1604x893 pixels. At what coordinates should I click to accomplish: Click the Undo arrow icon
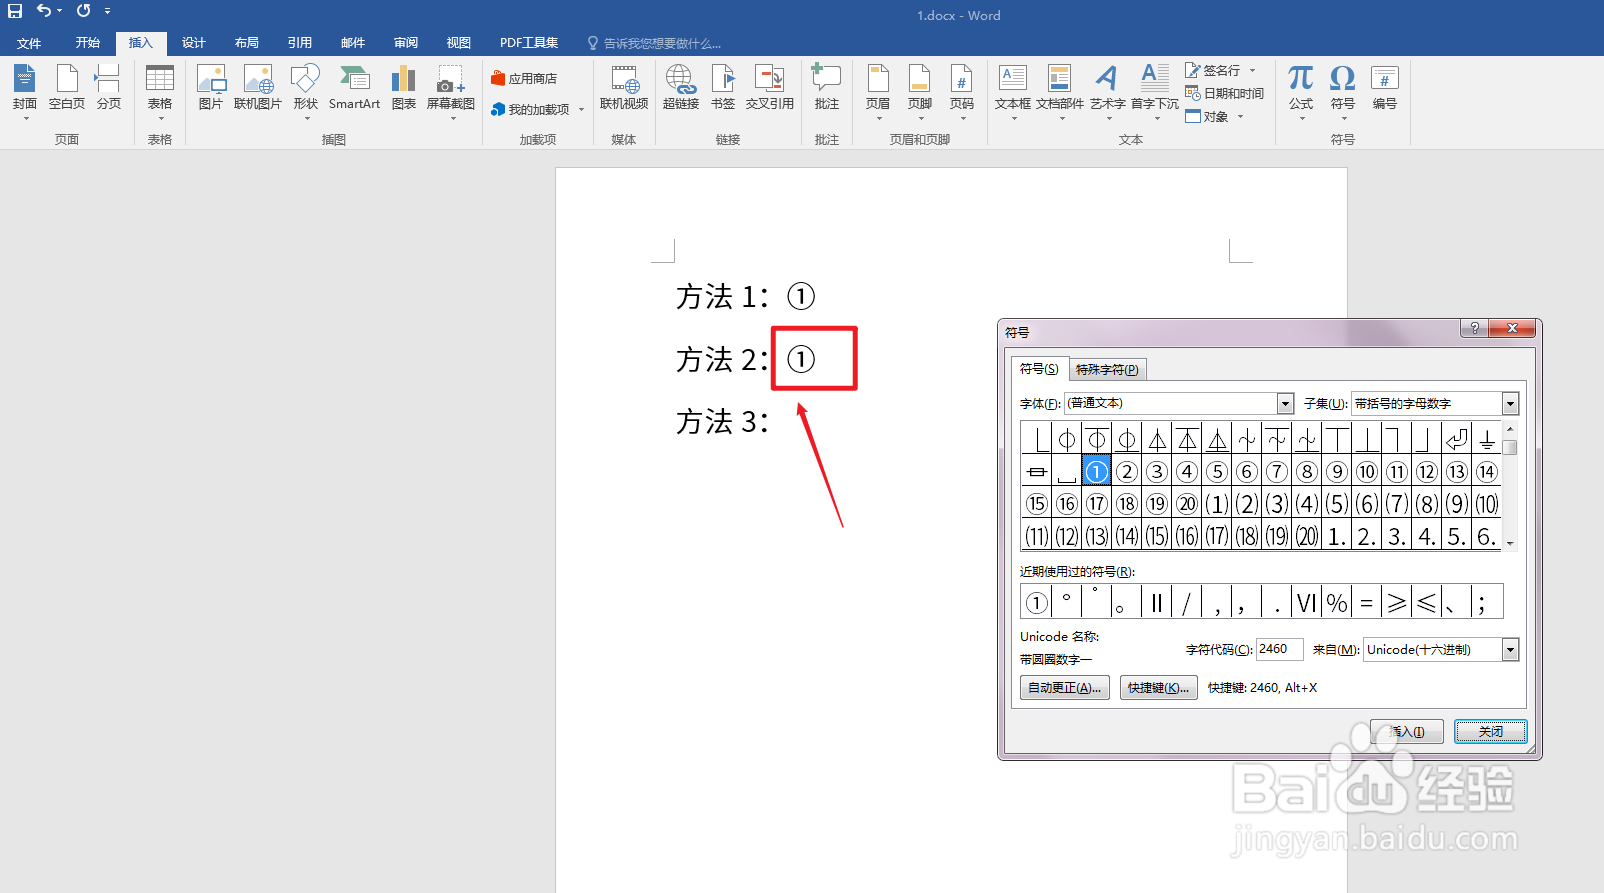pos(44,11)
